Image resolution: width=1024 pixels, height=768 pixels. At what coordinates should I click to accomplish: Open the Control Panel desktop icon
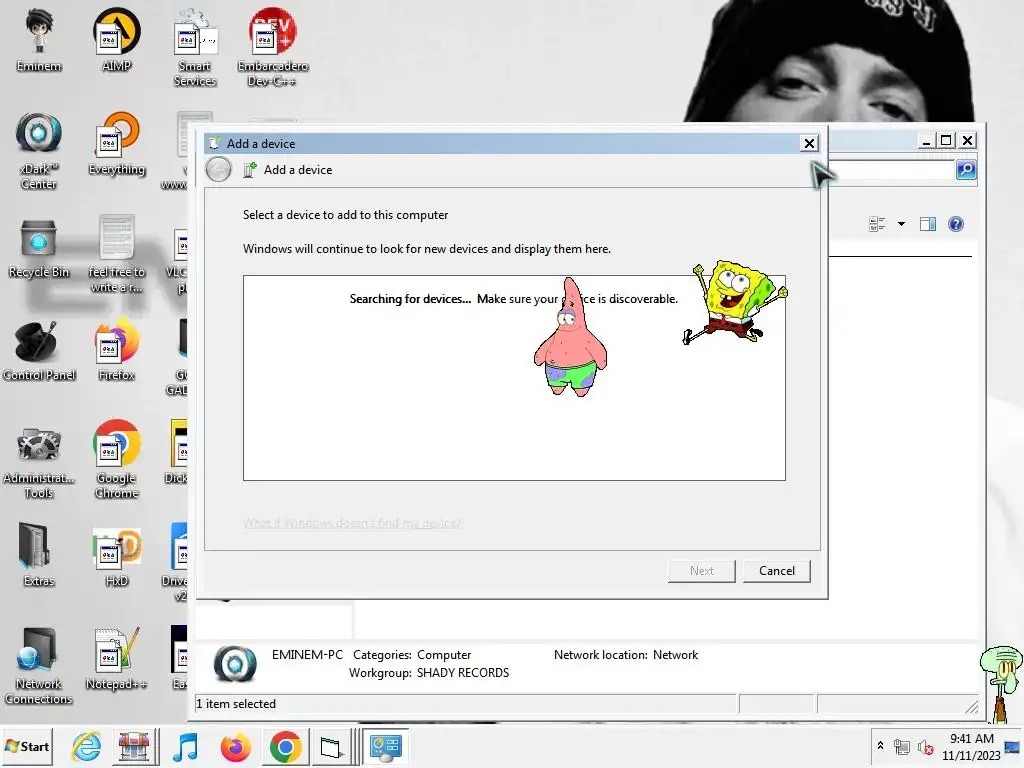click(x=39, y=351)
